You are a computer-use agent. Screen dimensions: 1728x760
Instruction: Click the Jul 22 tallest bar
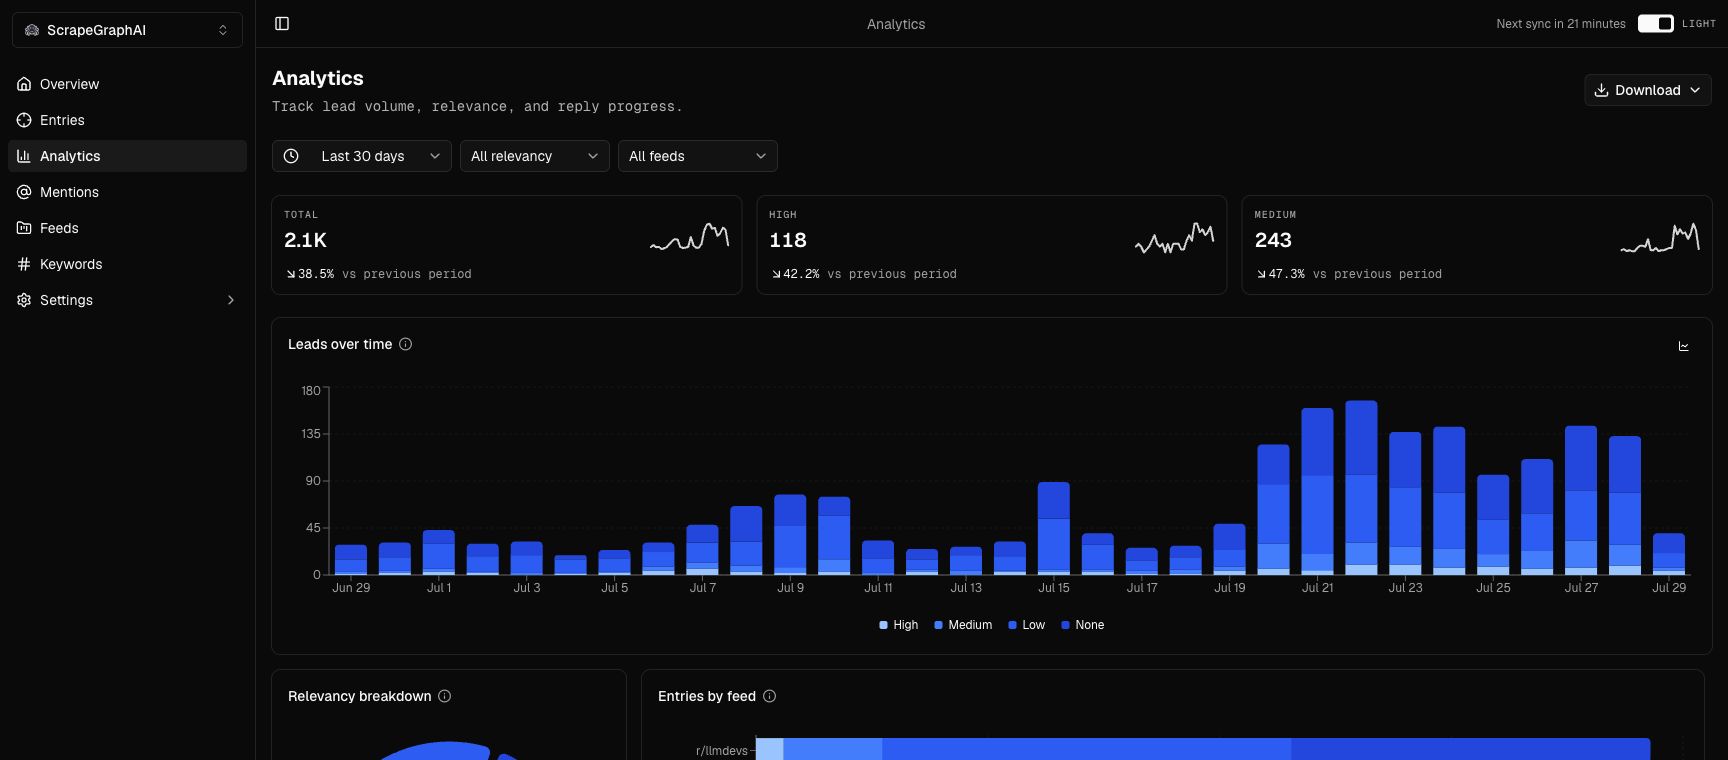pos(1361,488)
